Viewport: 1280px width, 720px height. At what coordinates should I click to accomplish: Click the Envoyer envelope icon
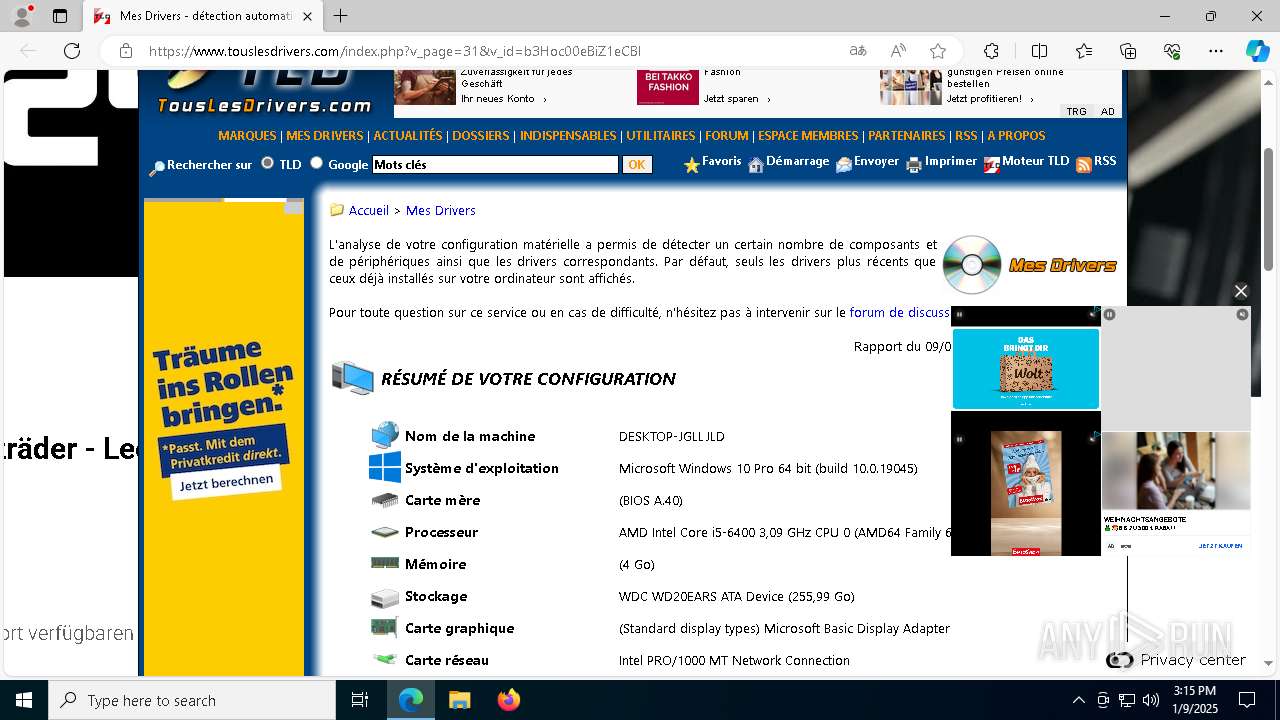click(844, 164)
